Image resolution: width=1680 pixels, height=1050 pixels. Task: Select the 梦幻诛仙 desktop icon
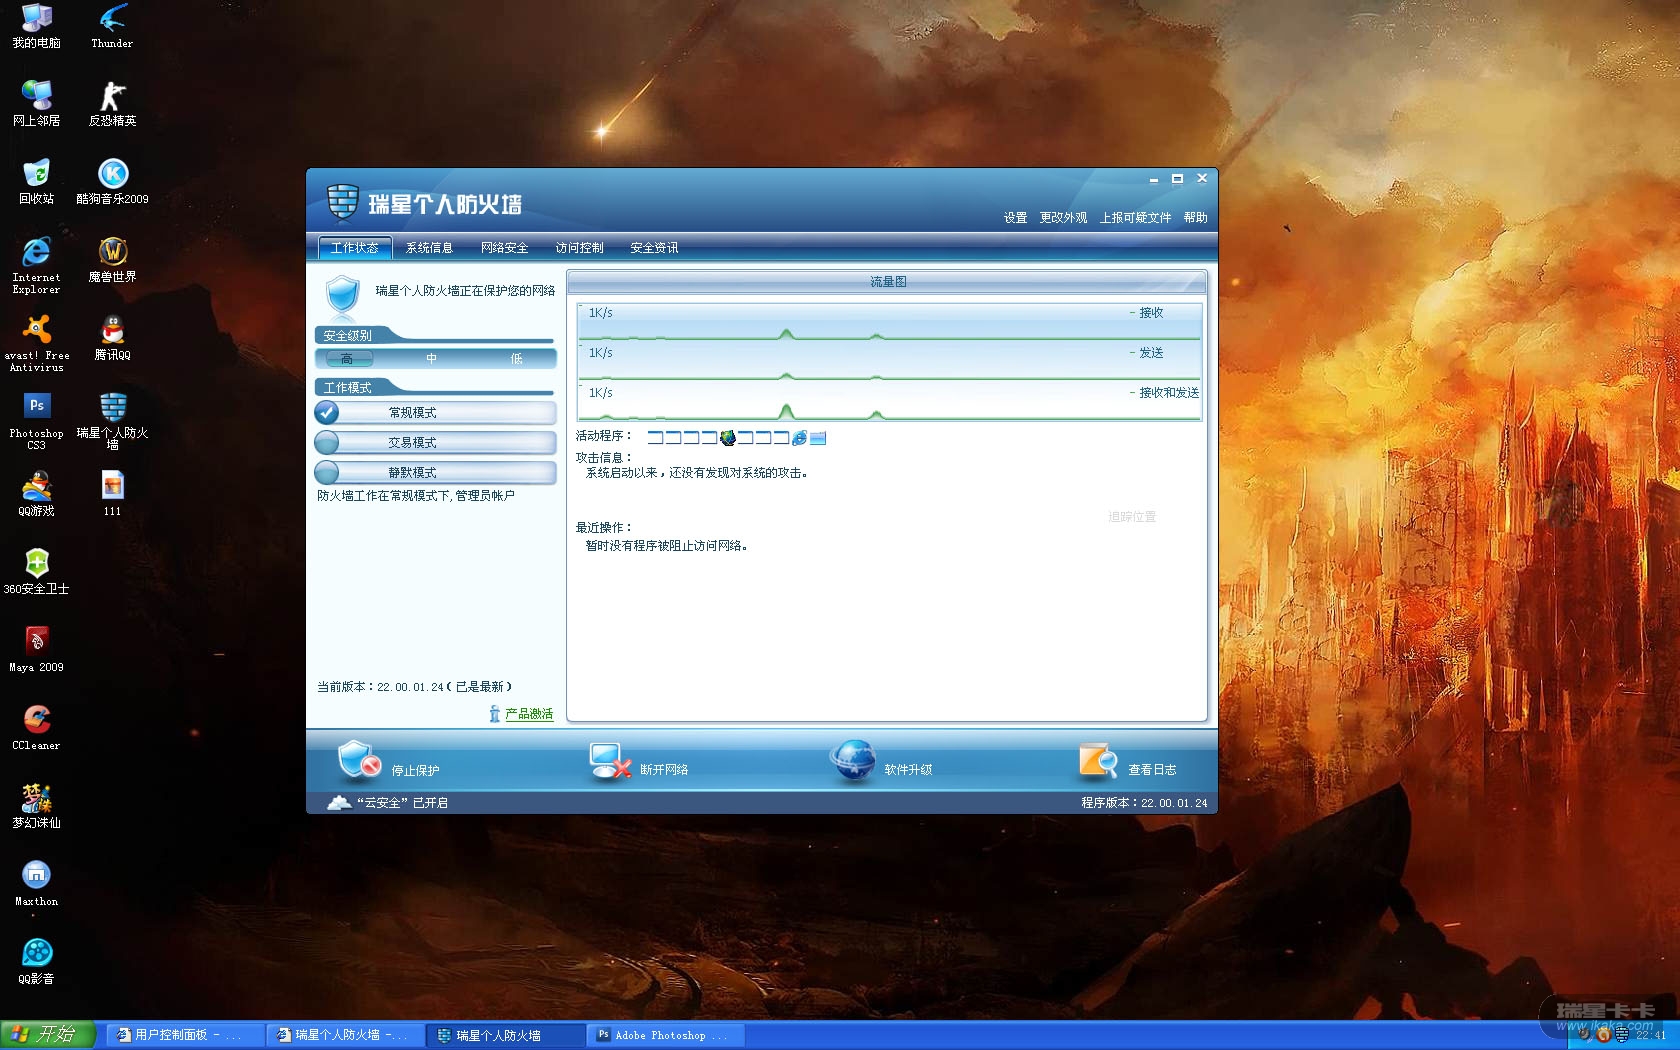tap(36, 806)
